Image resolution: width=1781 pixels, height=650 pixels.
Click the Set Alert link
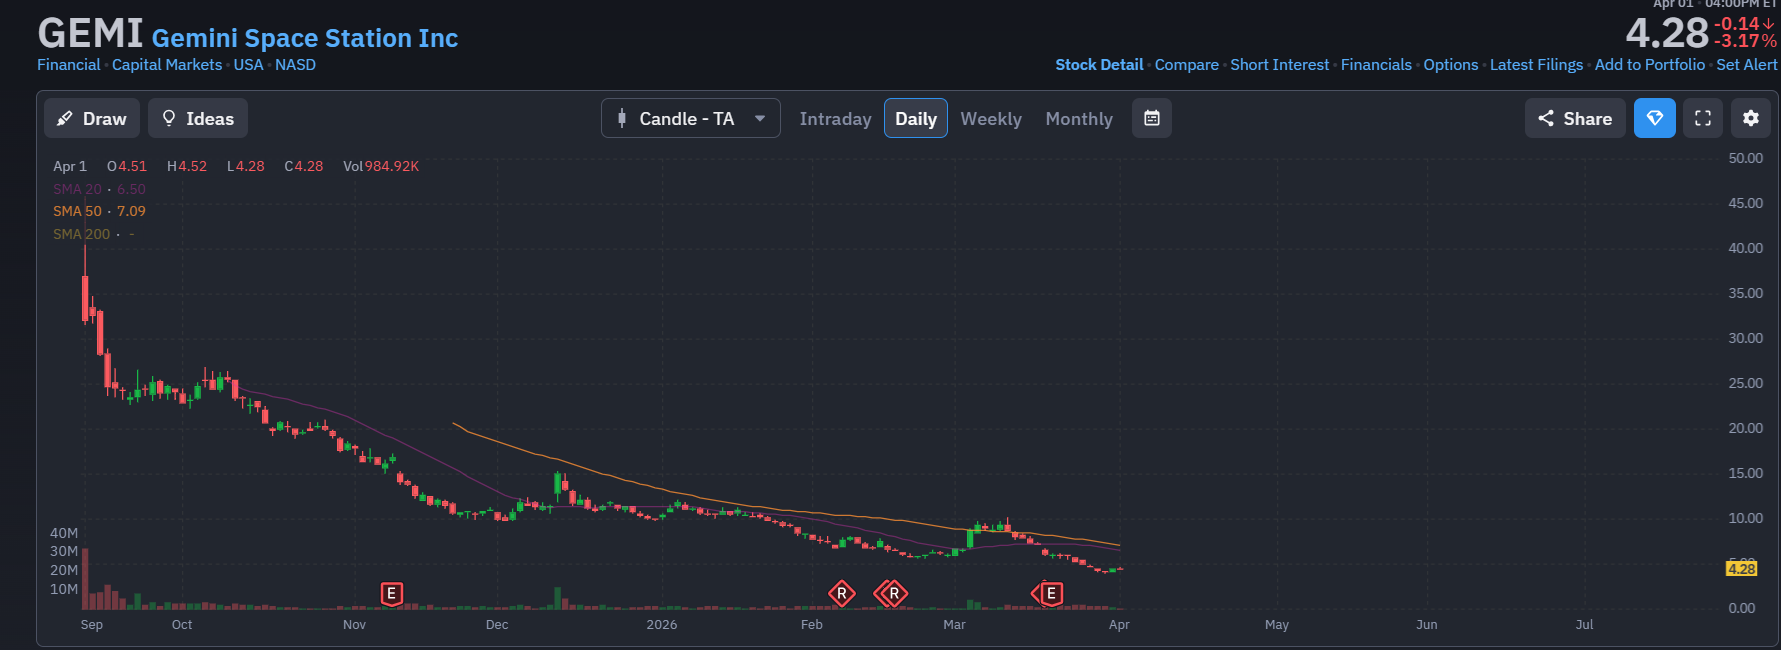pyautogui.click(x=1746, y=65)
